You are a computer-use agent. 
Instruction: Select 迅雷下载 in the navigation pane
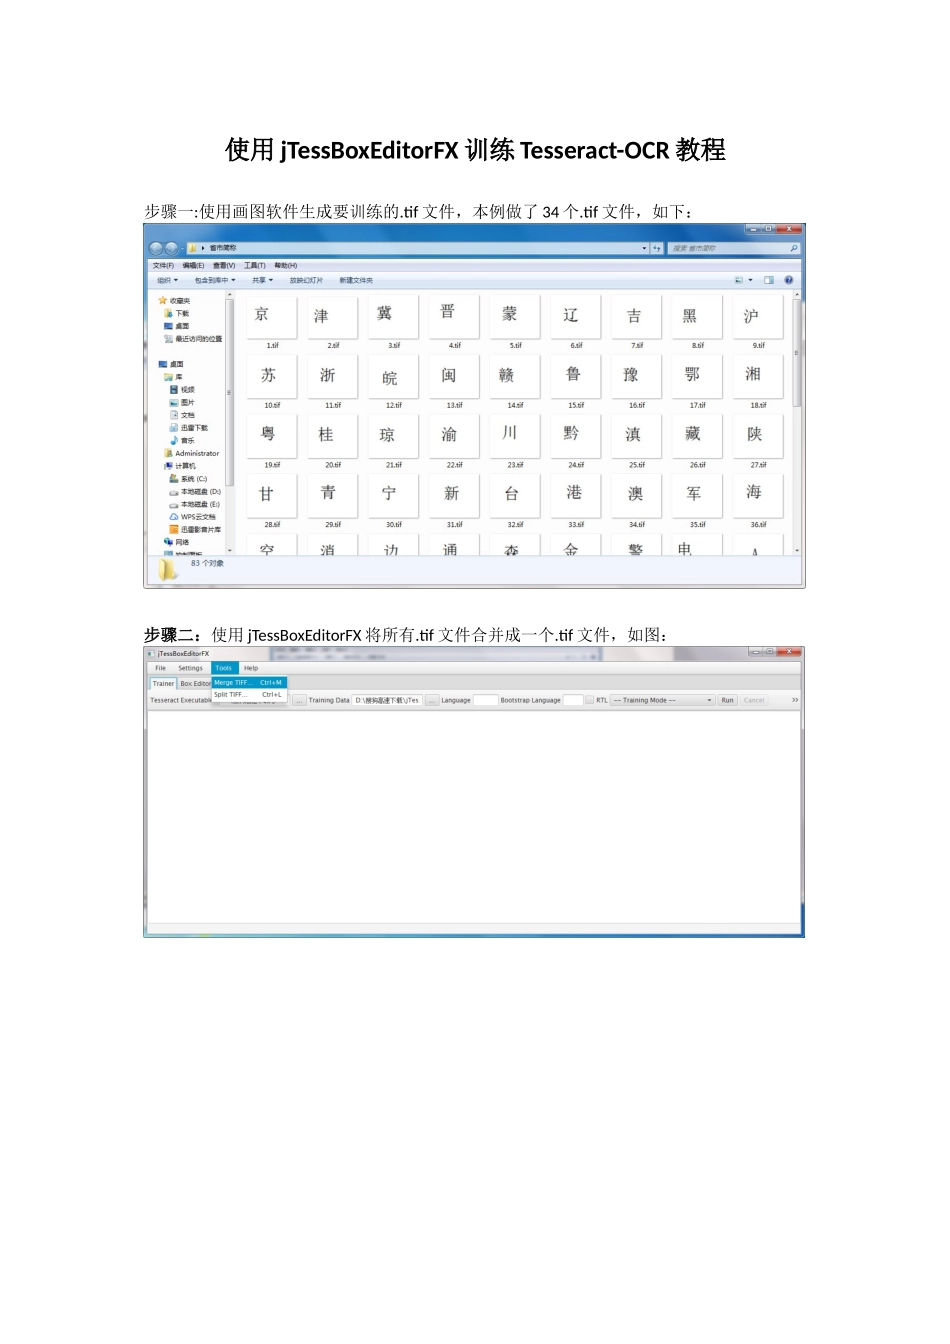pyautogui.click(x=189, y=428)
